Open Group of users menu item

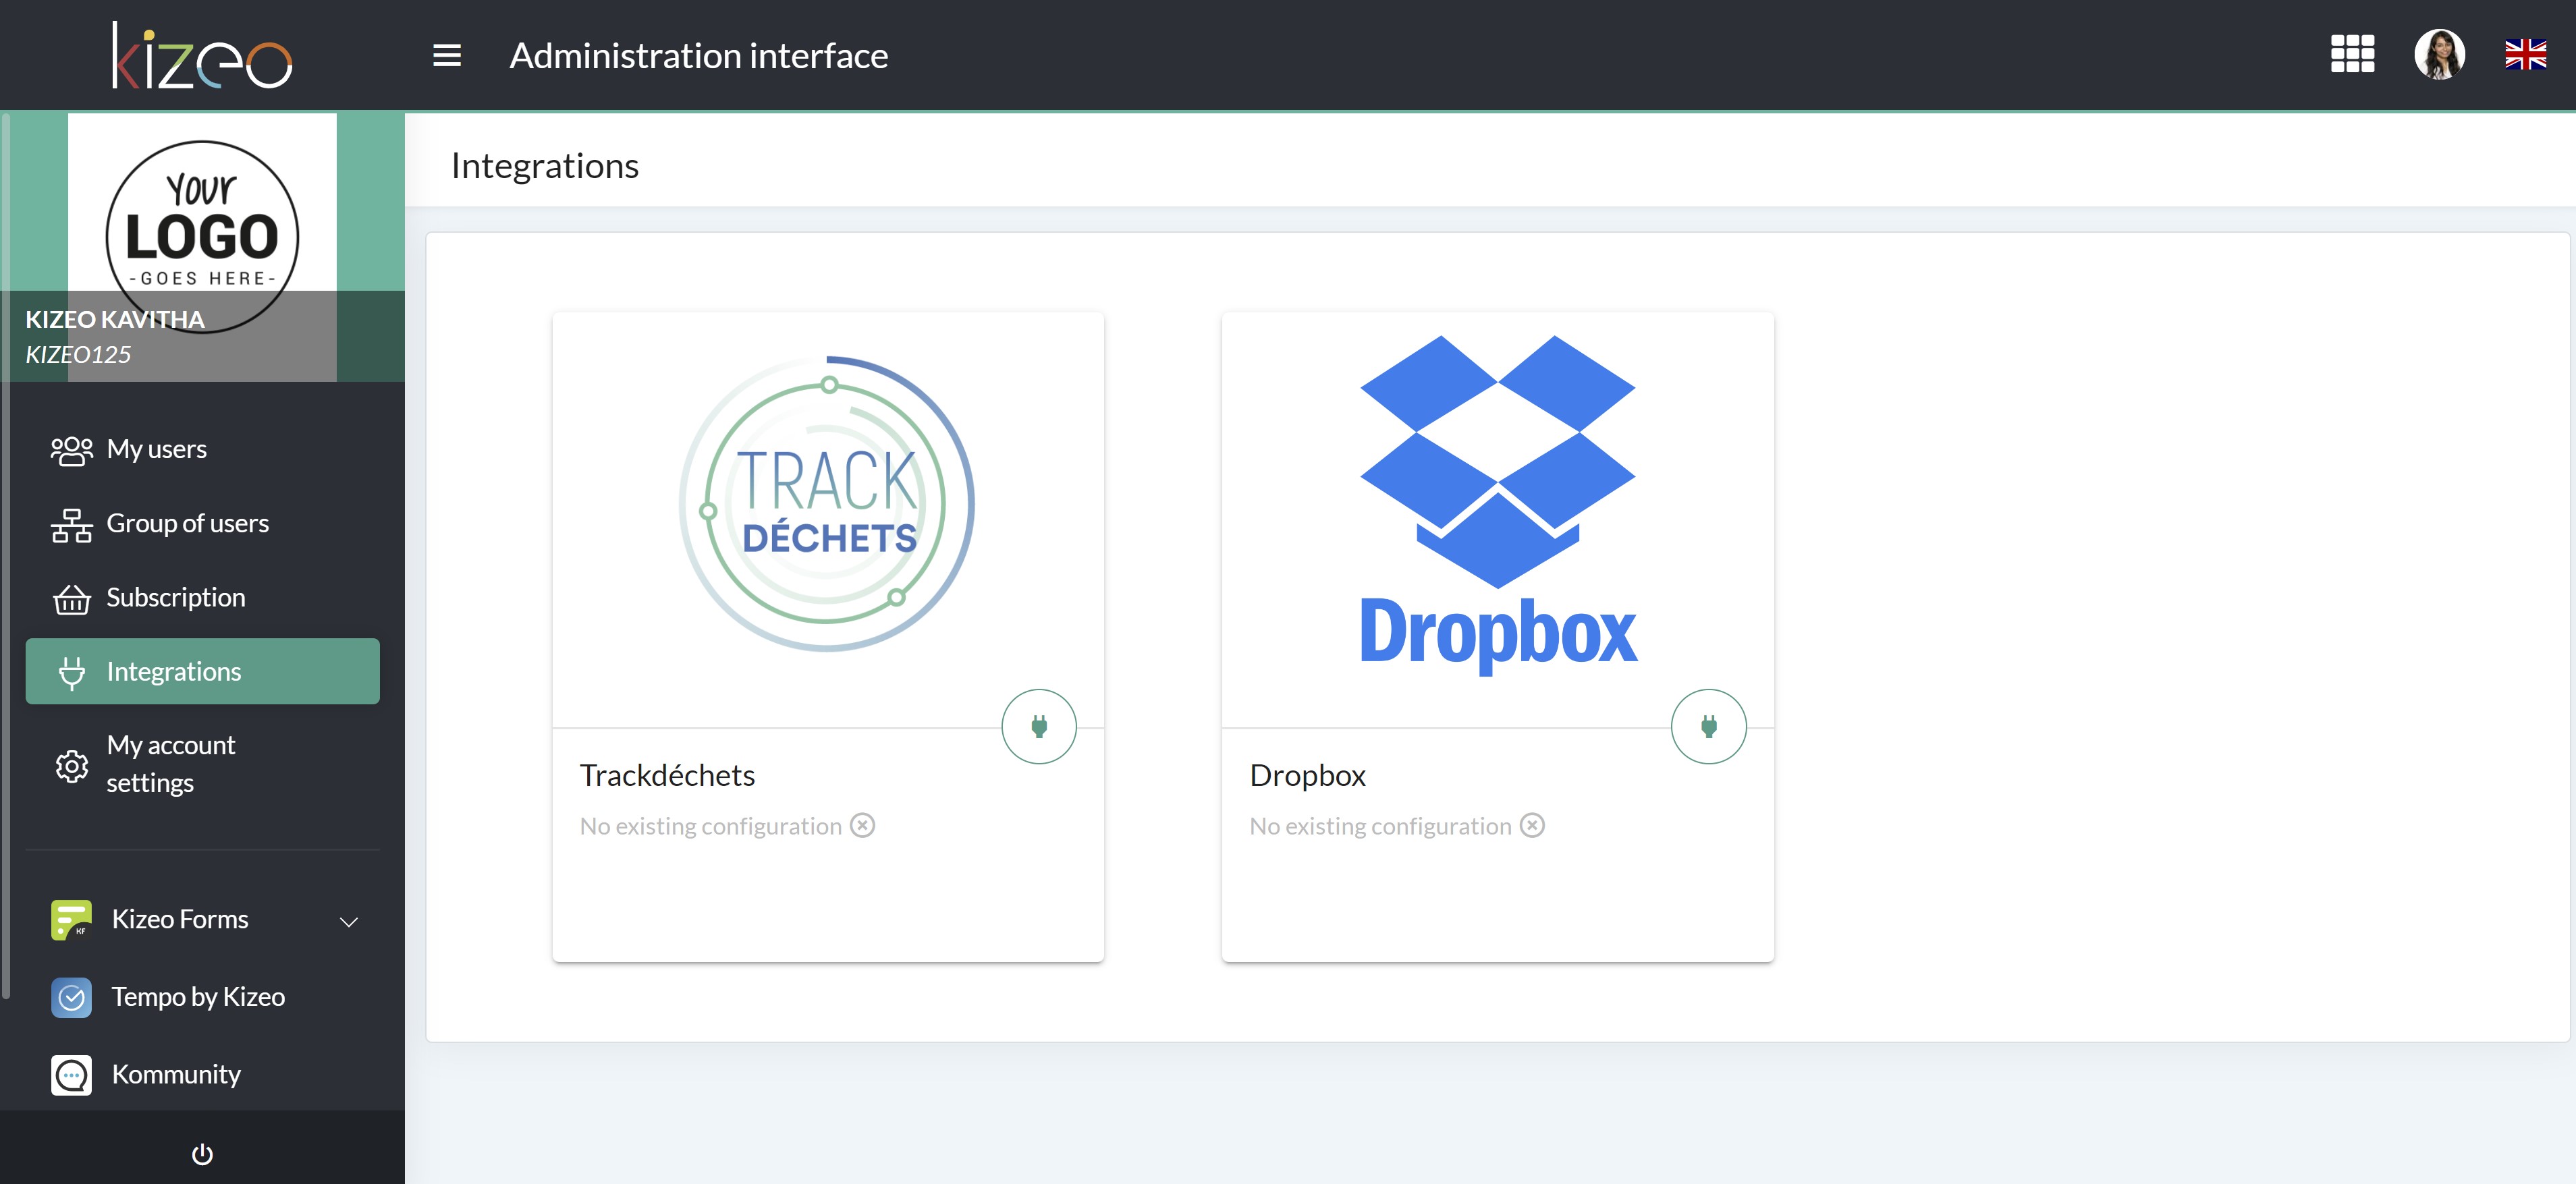[202, 523]
